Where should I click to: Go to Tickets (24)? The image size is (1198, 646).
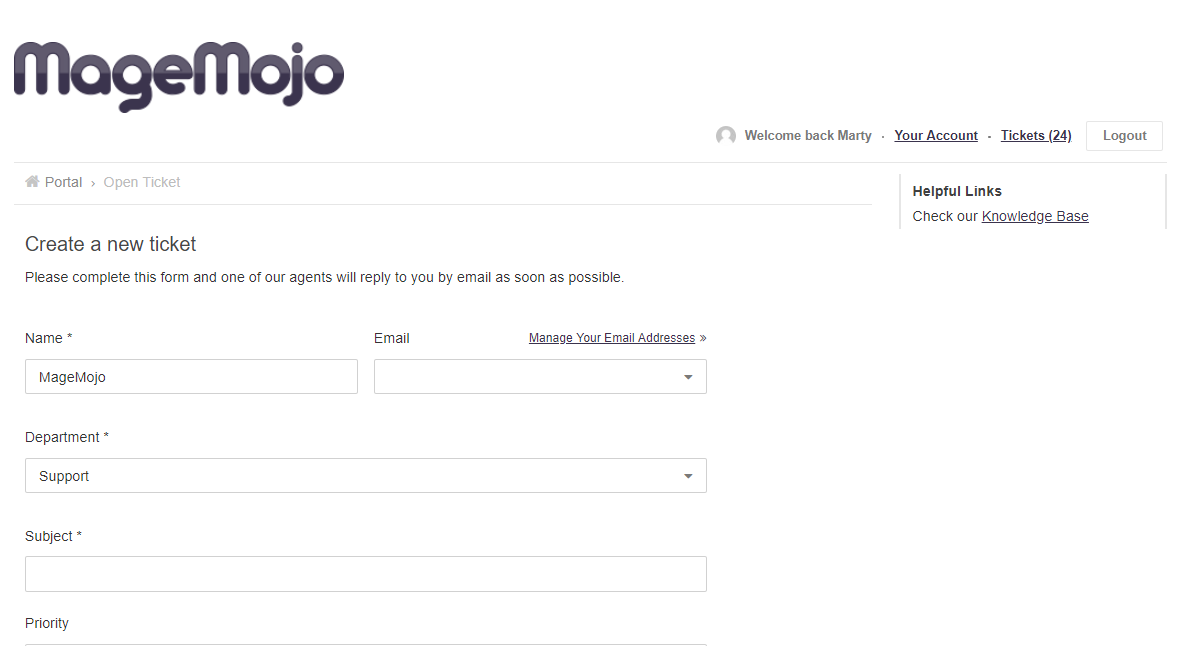(1036, 135)
